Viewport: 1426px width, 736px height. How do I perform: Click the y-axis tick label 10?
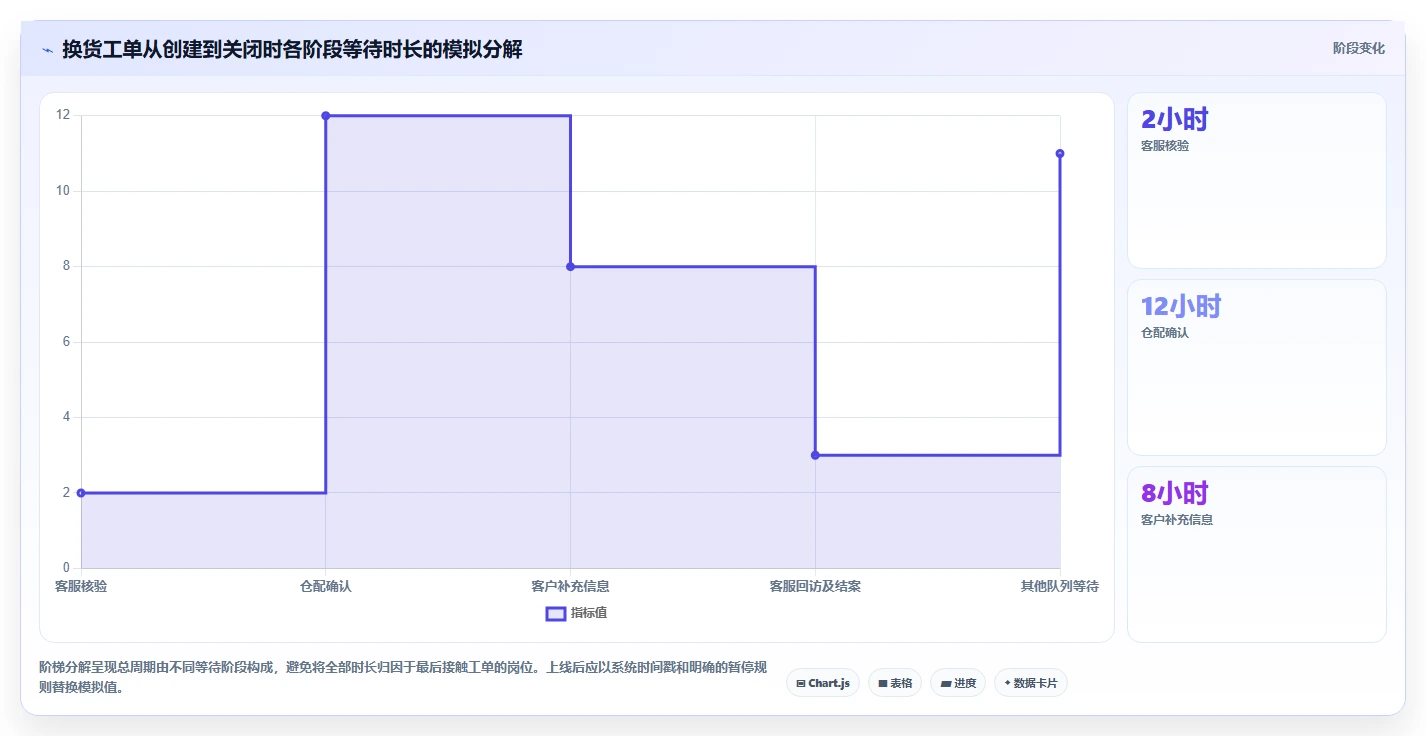pyautogui.click(x=63, y=191)
